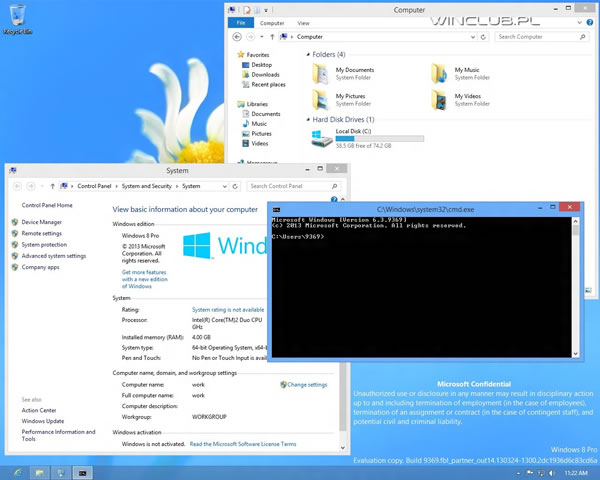Open the cmd.exe window system menu icon
Viewport: 600px width, 480px height.
(x=276, y=209)
